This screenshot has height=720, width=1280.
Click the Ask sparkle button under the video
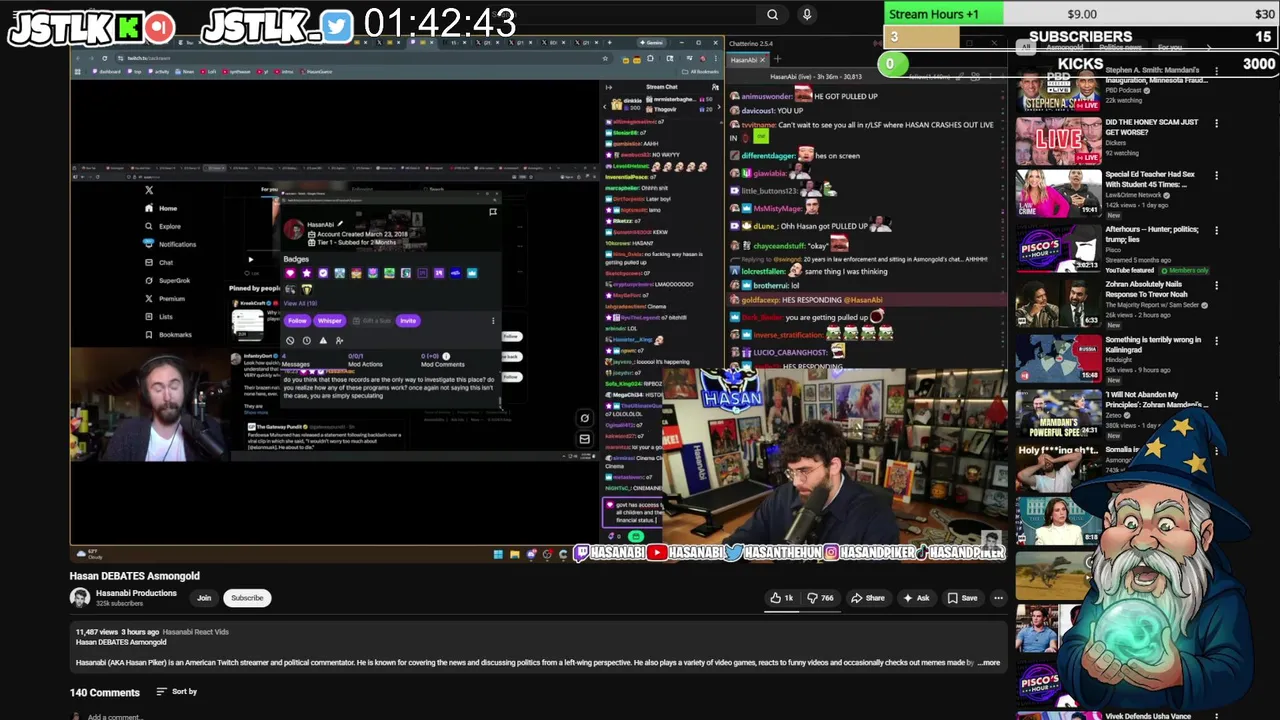[916, 598]
